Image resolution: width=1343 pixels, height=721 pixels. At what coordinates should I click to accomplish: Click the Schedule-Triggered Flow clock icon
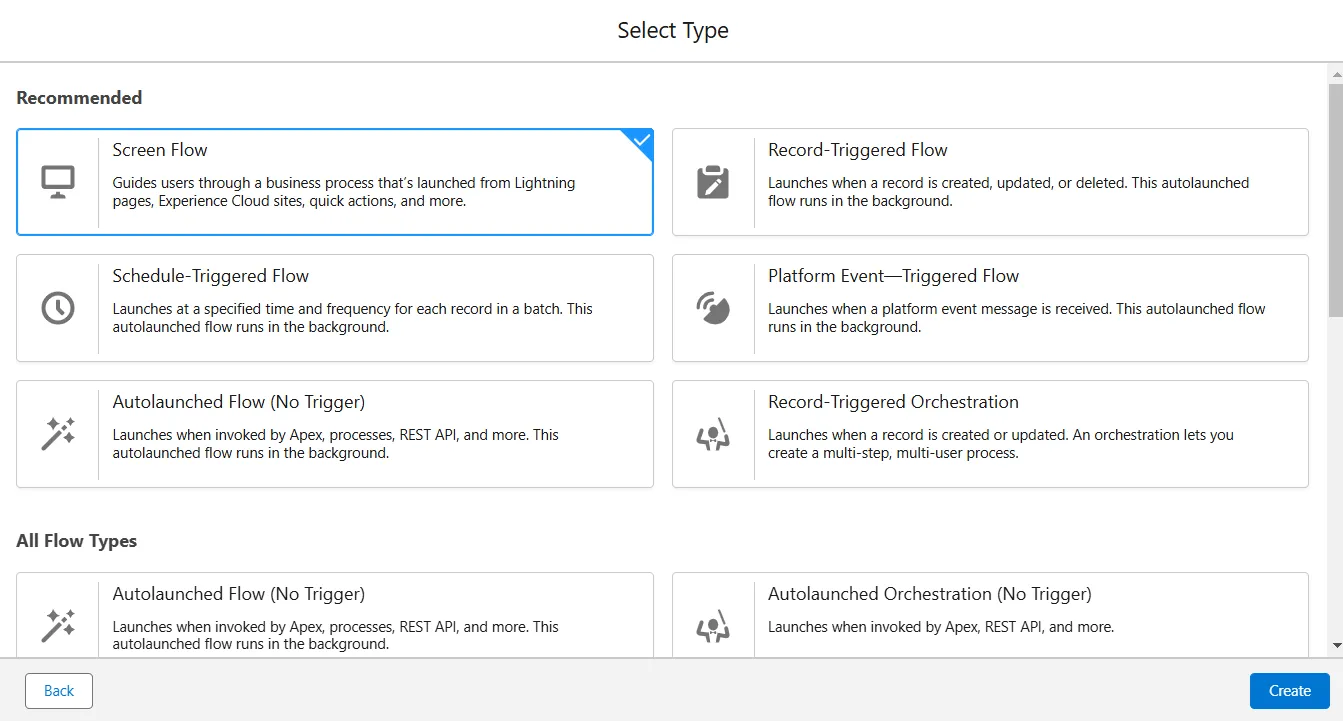58,308
